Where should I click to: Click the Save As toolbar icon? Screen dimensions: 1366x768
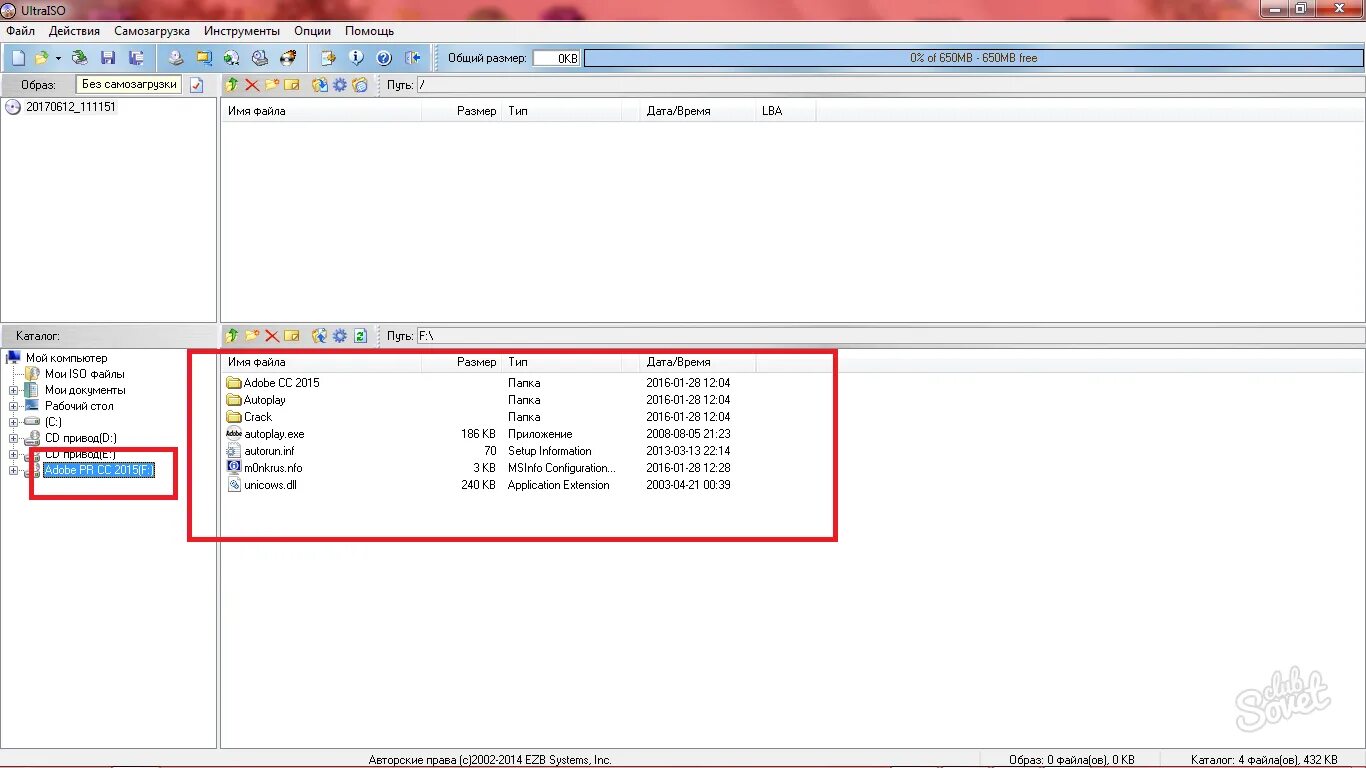[137, 58]
